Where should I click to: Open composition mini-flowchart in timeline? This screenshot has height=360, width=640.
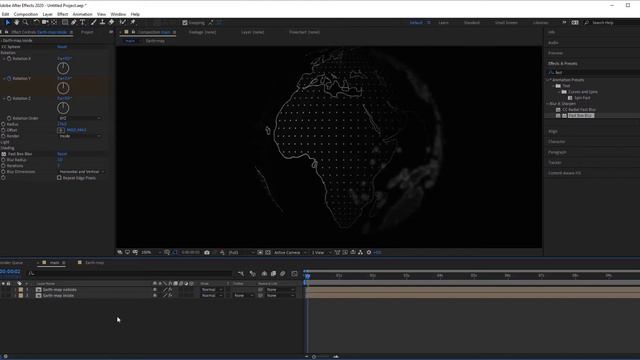(241, 274)
